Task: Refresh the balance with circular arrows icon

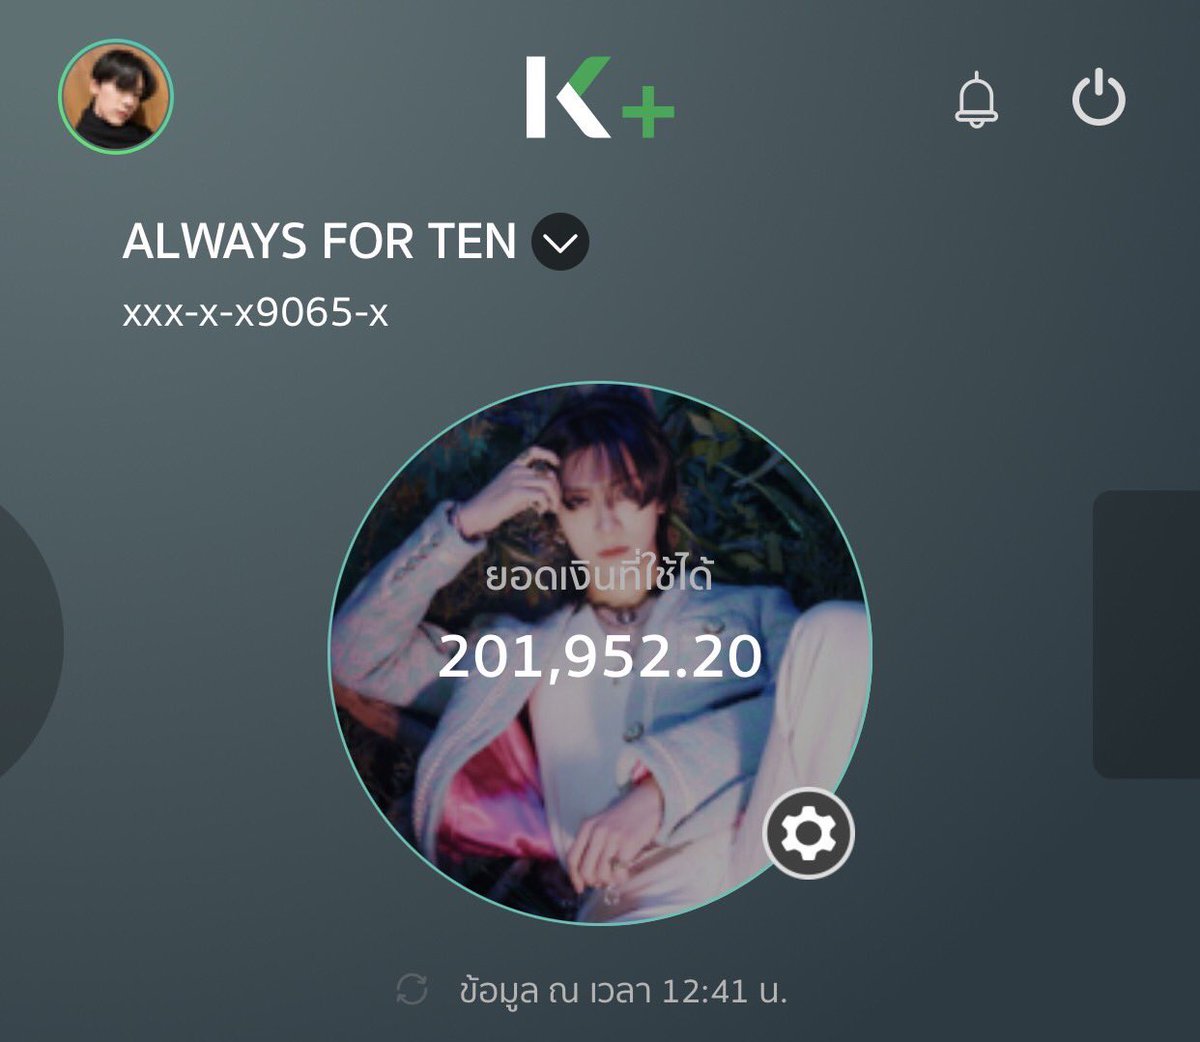Action: (412, 991)
